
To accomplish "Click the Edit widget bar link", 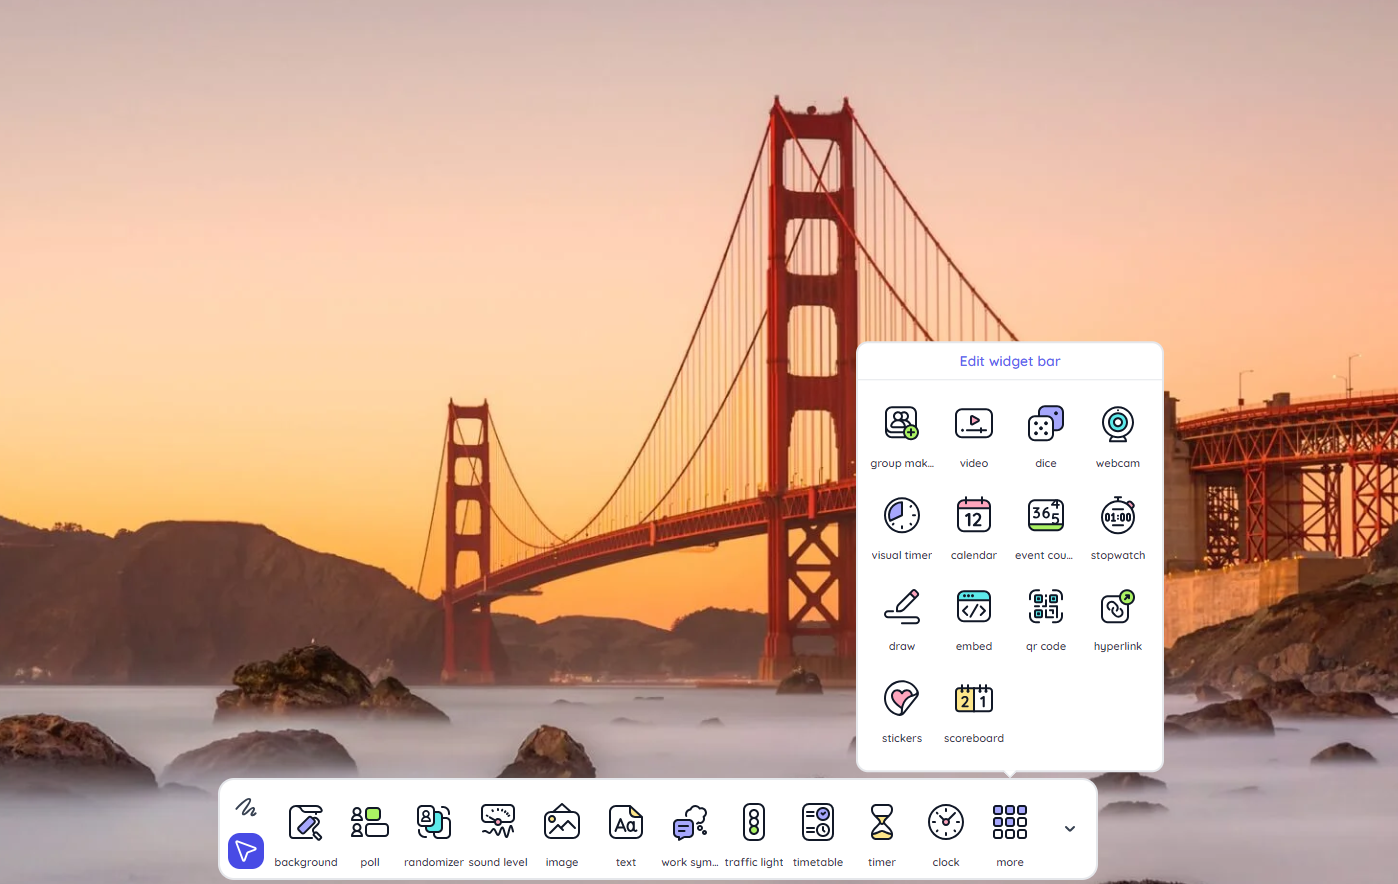I will pyautogui.click(x=1009, y=361).
